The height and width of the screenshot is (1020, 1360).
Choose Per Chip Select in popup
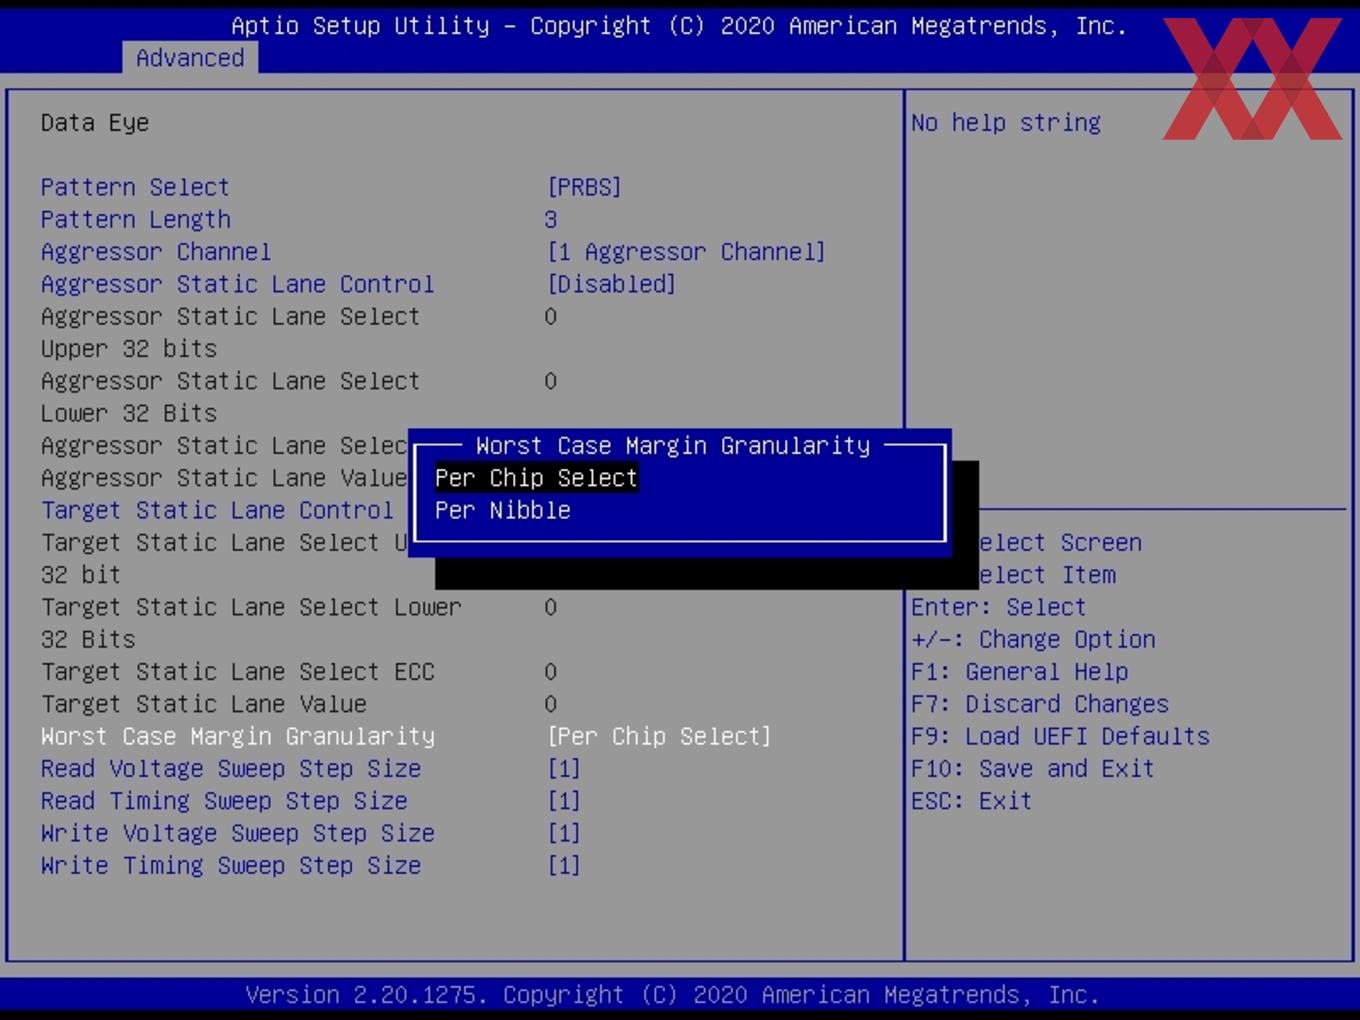(536, 478)
